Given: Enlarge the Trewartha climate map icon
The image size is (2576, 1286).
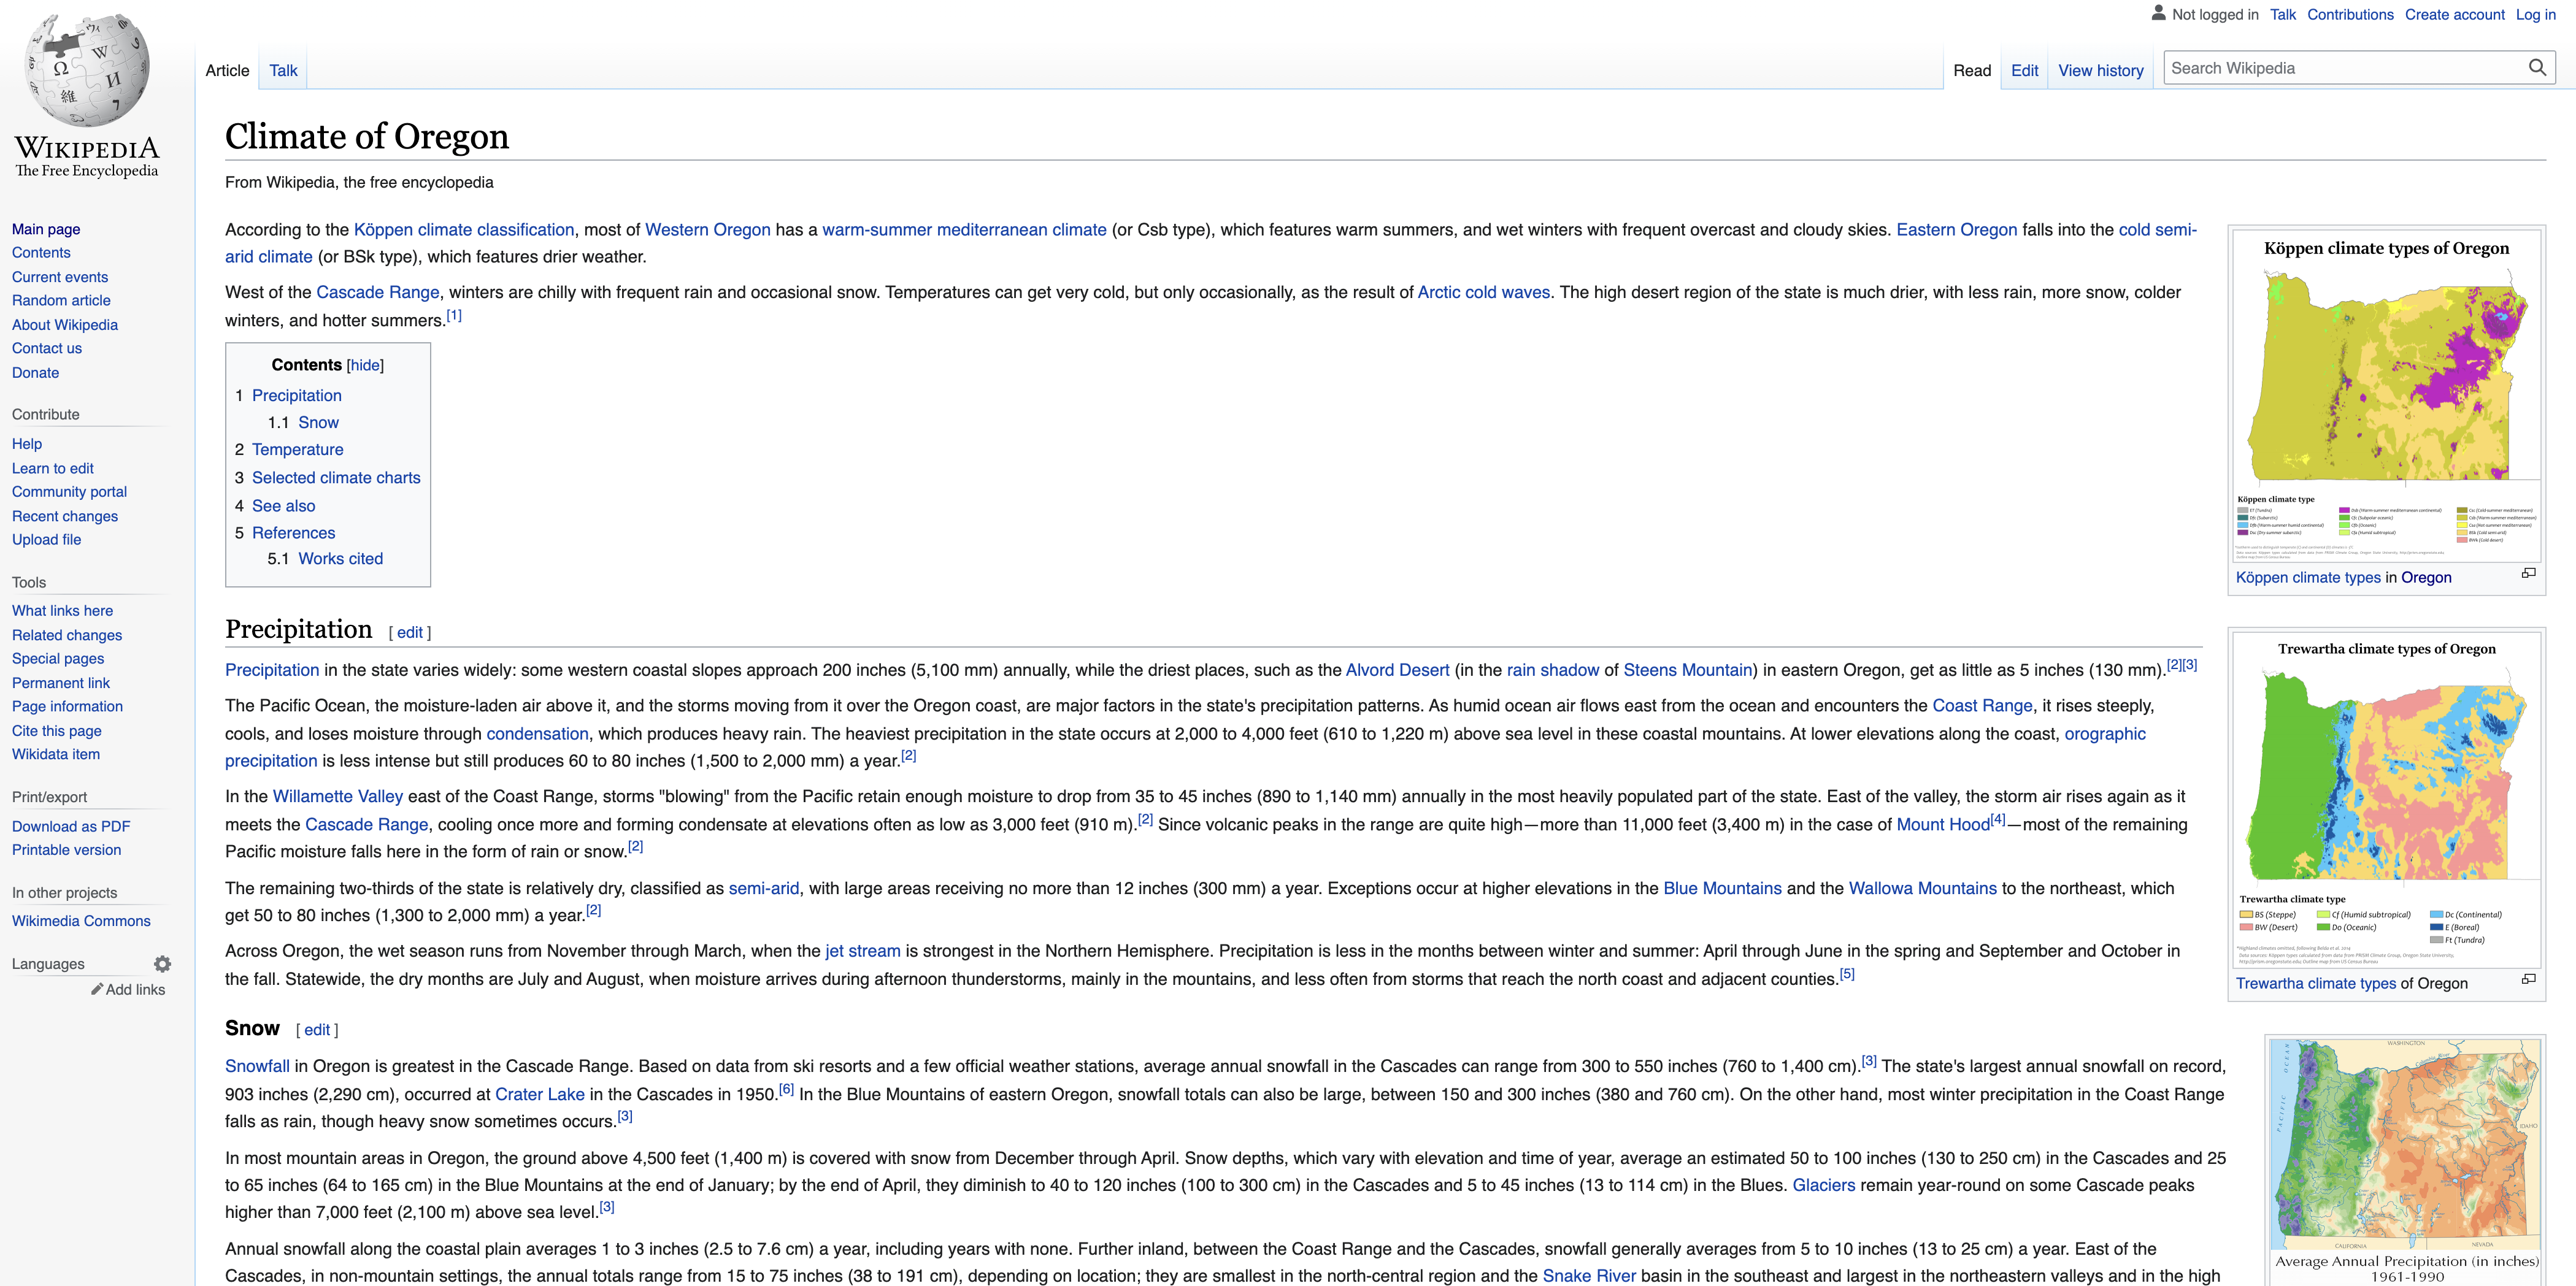Looking at the screenshot, I should pyautogui.click(x=2529, y=979).
